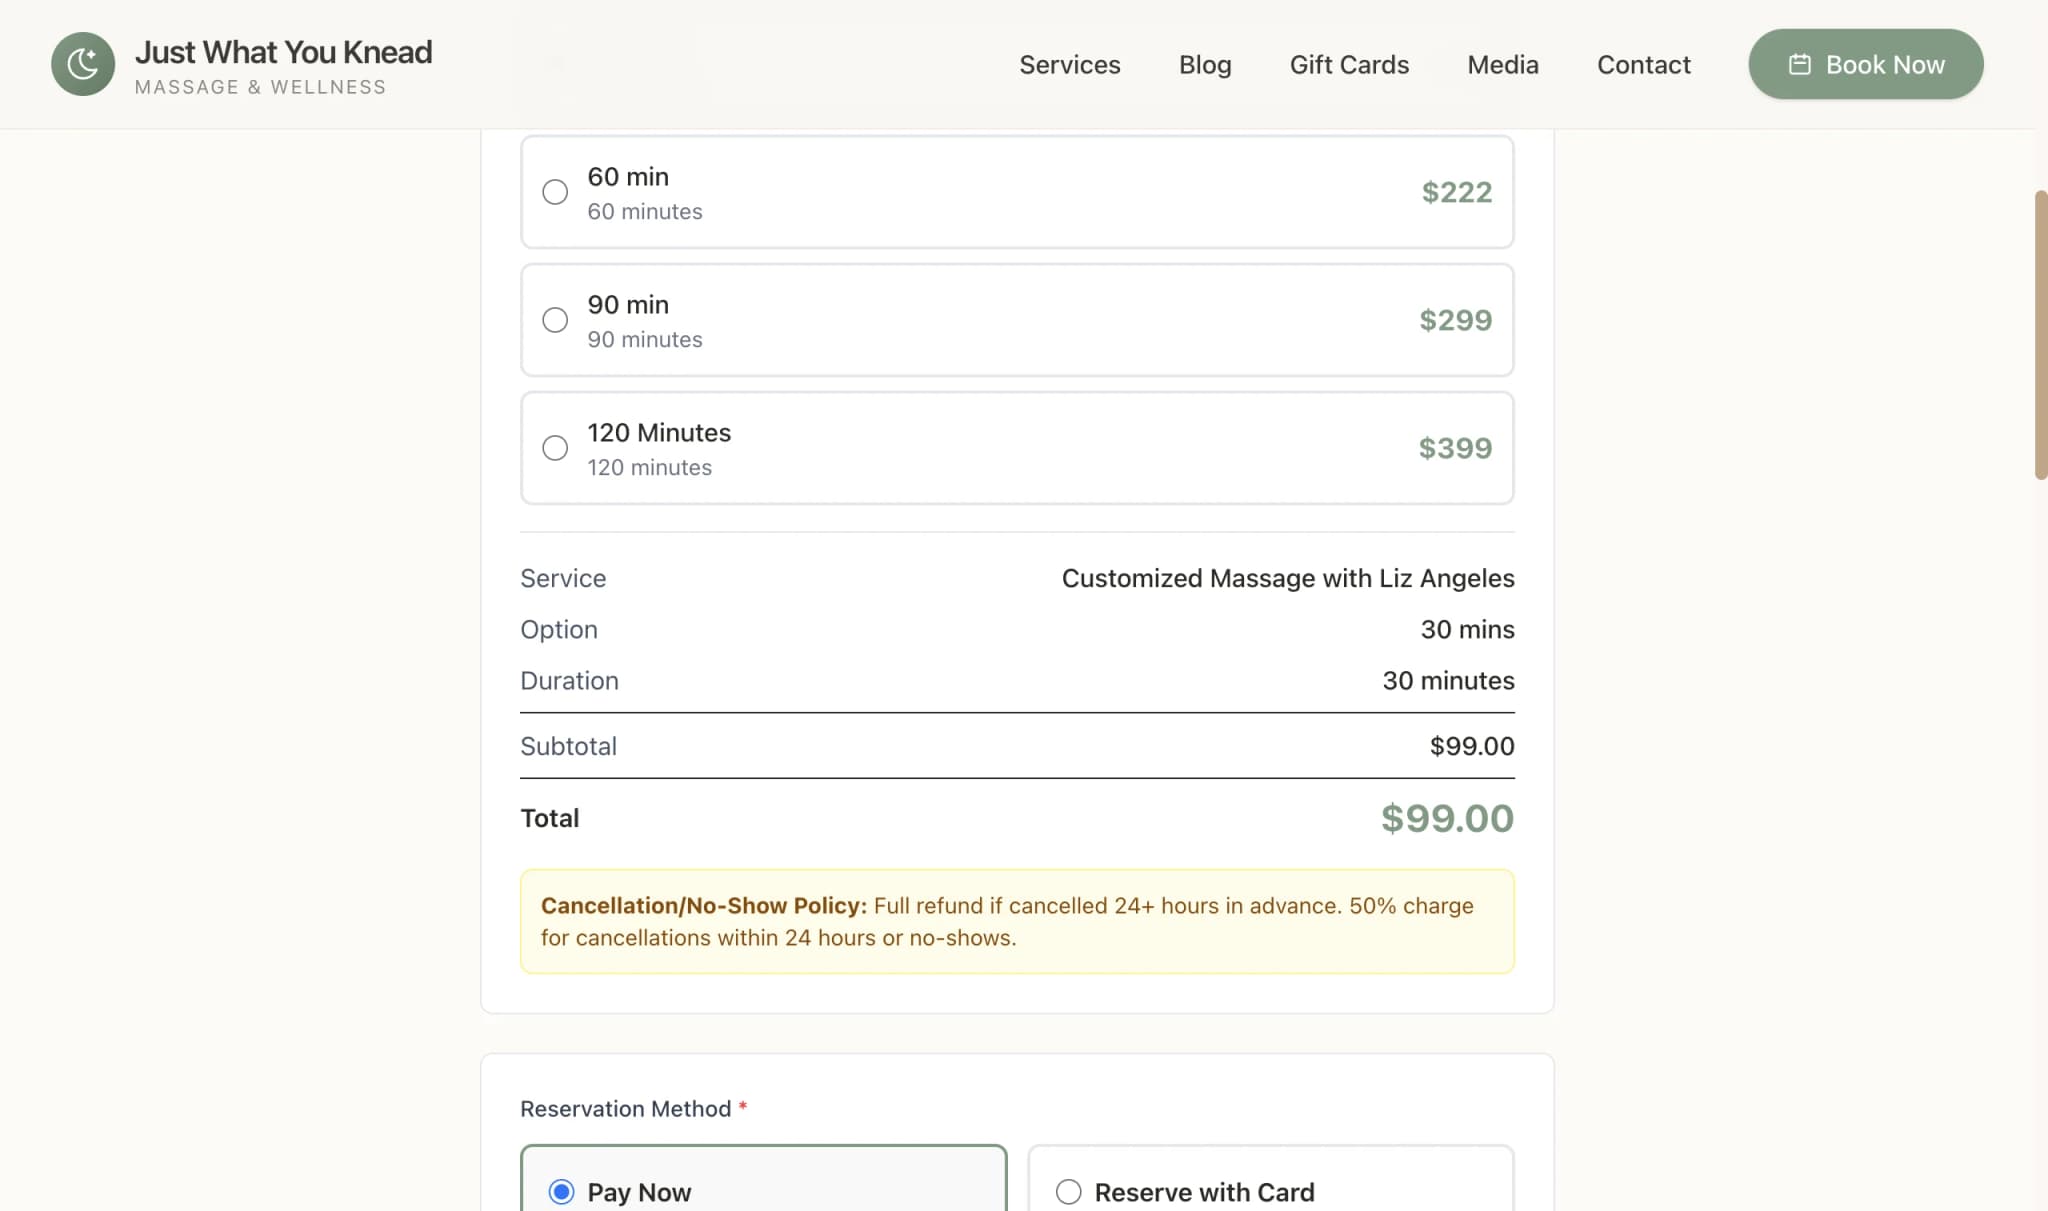Click the Duration label
The width and height of the screenshot is (2048, 1211).
coord(569,680)
